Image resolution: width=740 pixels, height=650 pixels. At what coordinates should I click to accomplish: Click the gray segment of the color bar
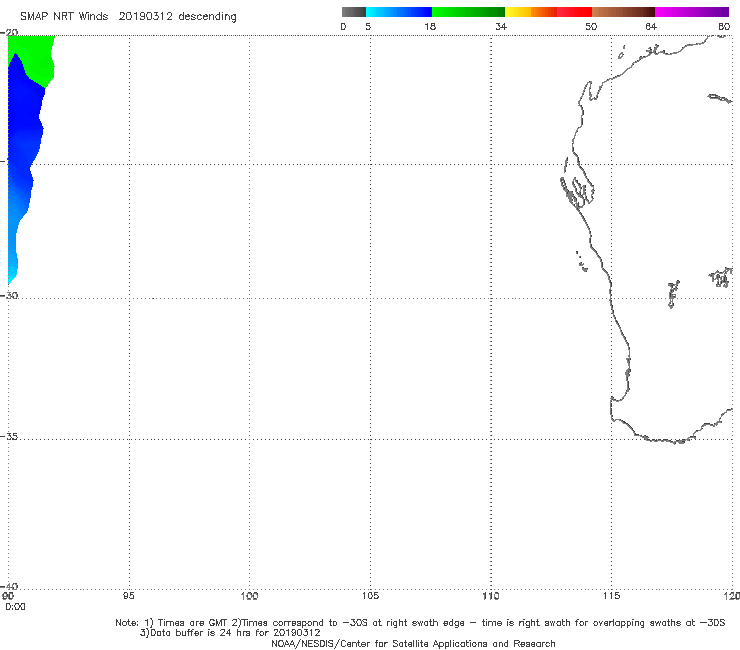354,12
